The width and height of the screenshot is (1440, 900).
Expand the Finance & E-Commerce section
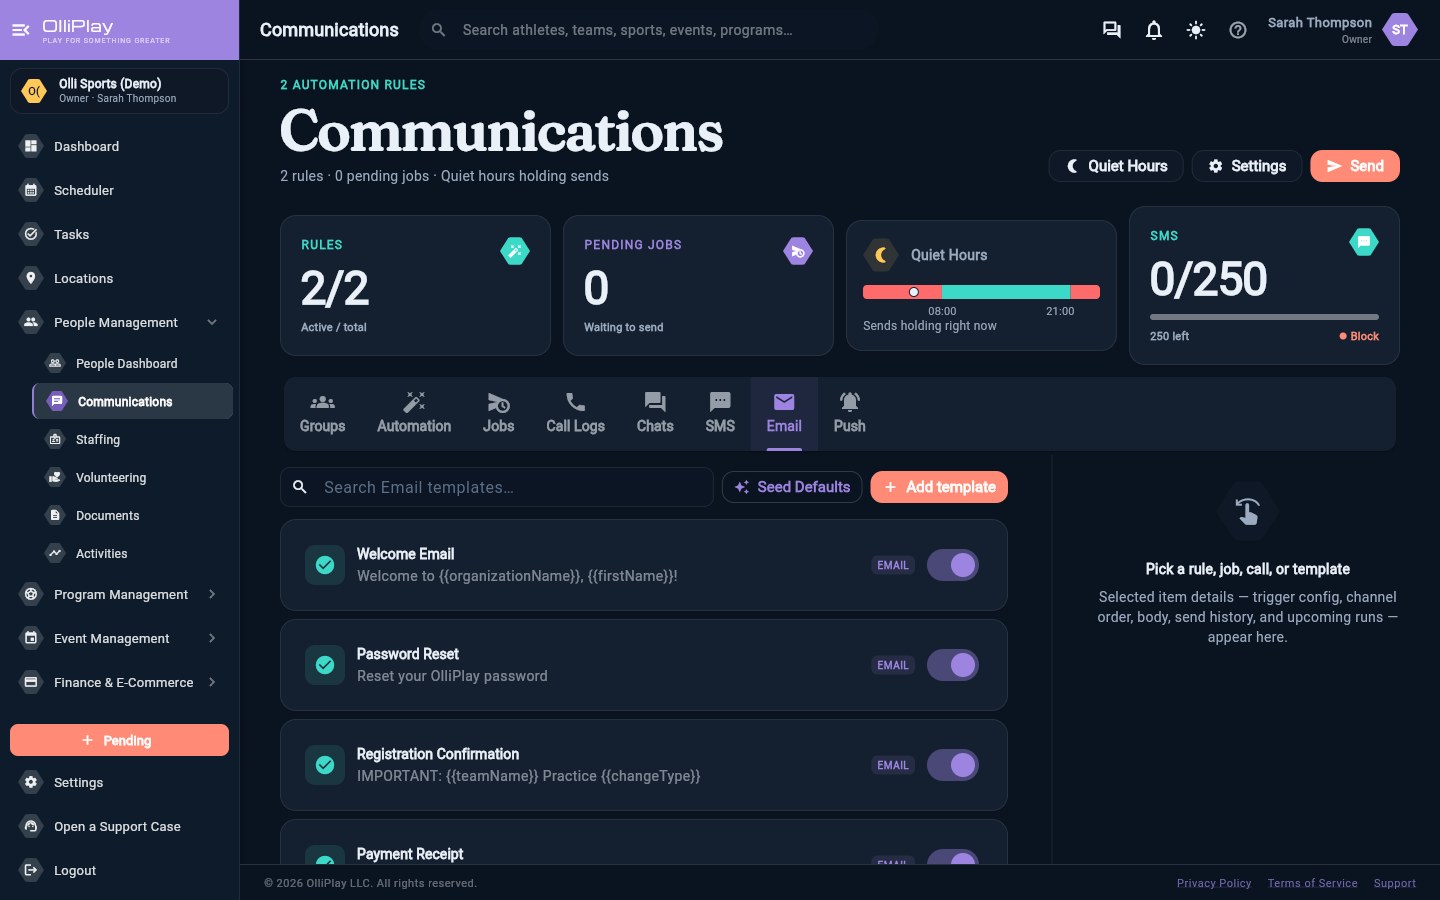[212, 682]
